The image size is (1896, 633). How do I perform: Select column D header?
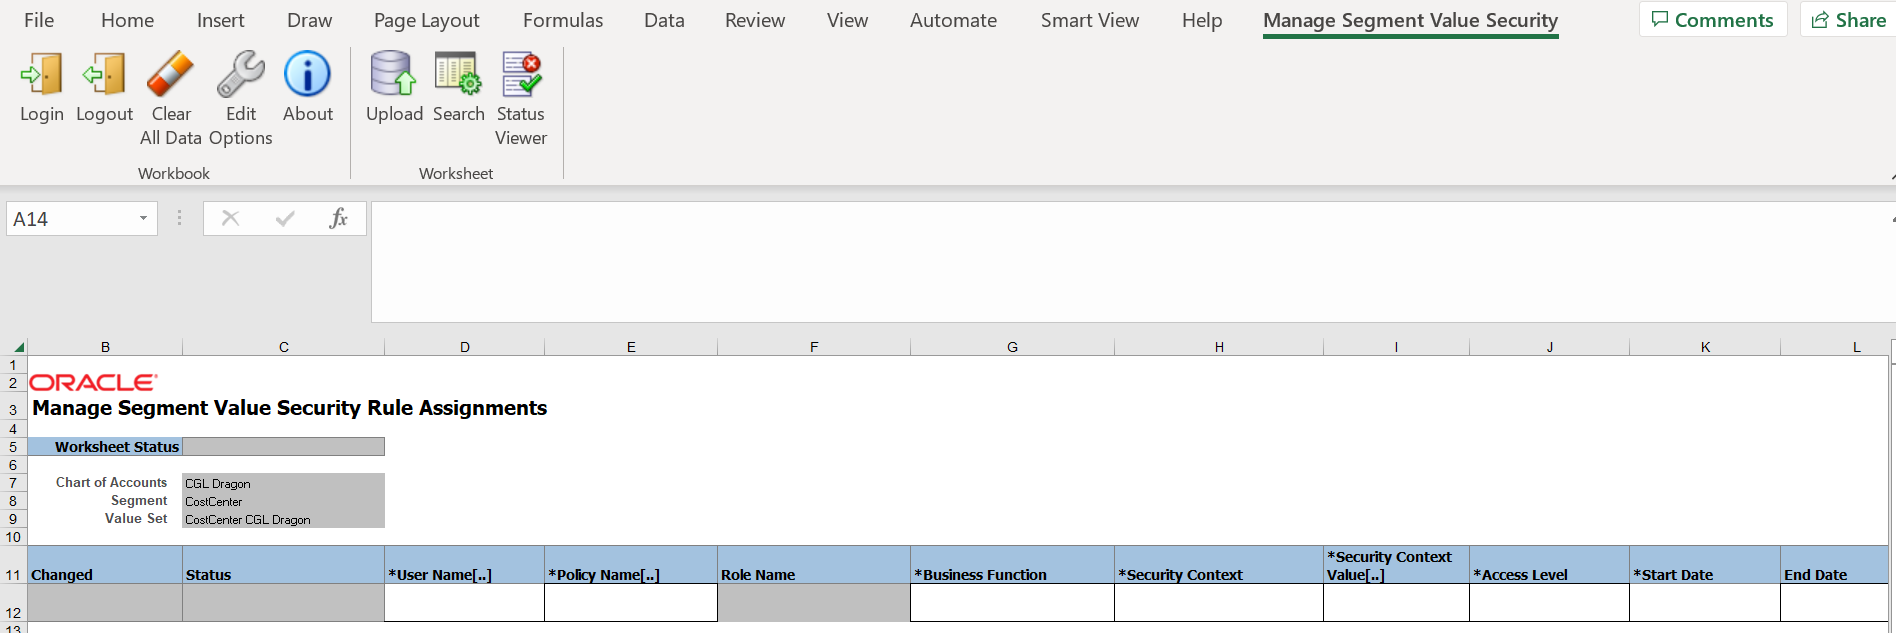click(x=464, y=347)
